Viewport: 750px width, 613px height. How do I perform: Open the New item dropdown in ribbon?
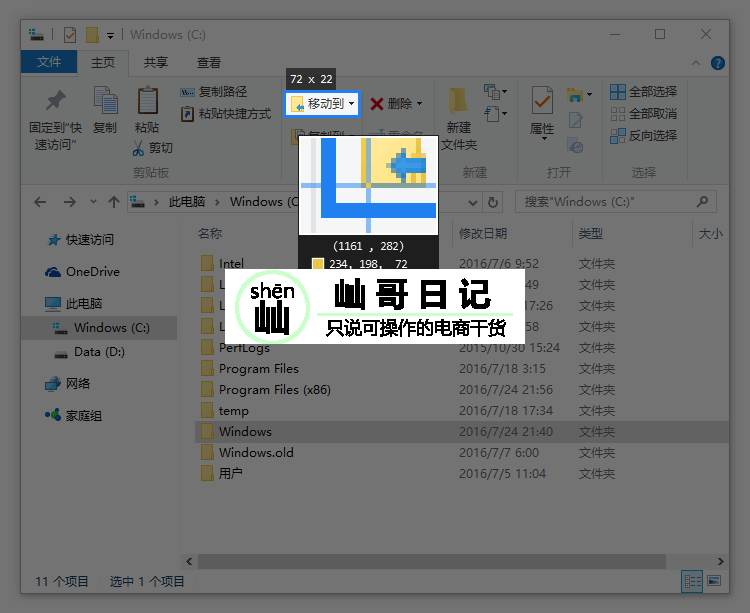pyautogui.click(x=496, y=92)
